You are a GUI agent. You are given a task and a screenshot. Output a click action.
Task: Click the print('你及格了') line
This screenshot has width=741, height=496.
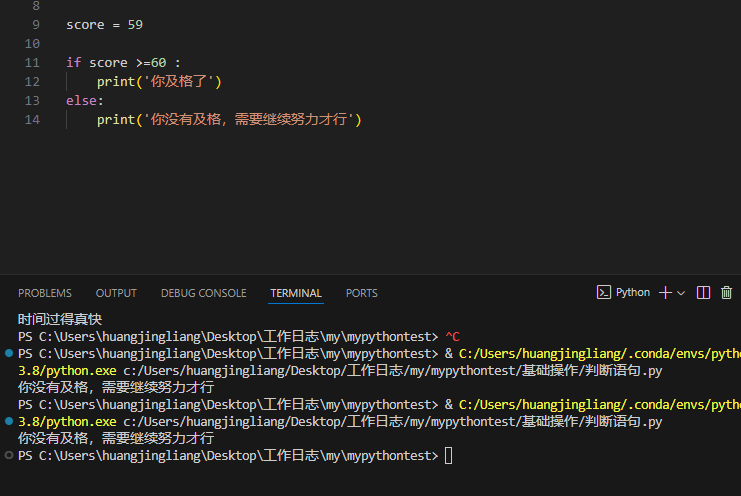159,81
